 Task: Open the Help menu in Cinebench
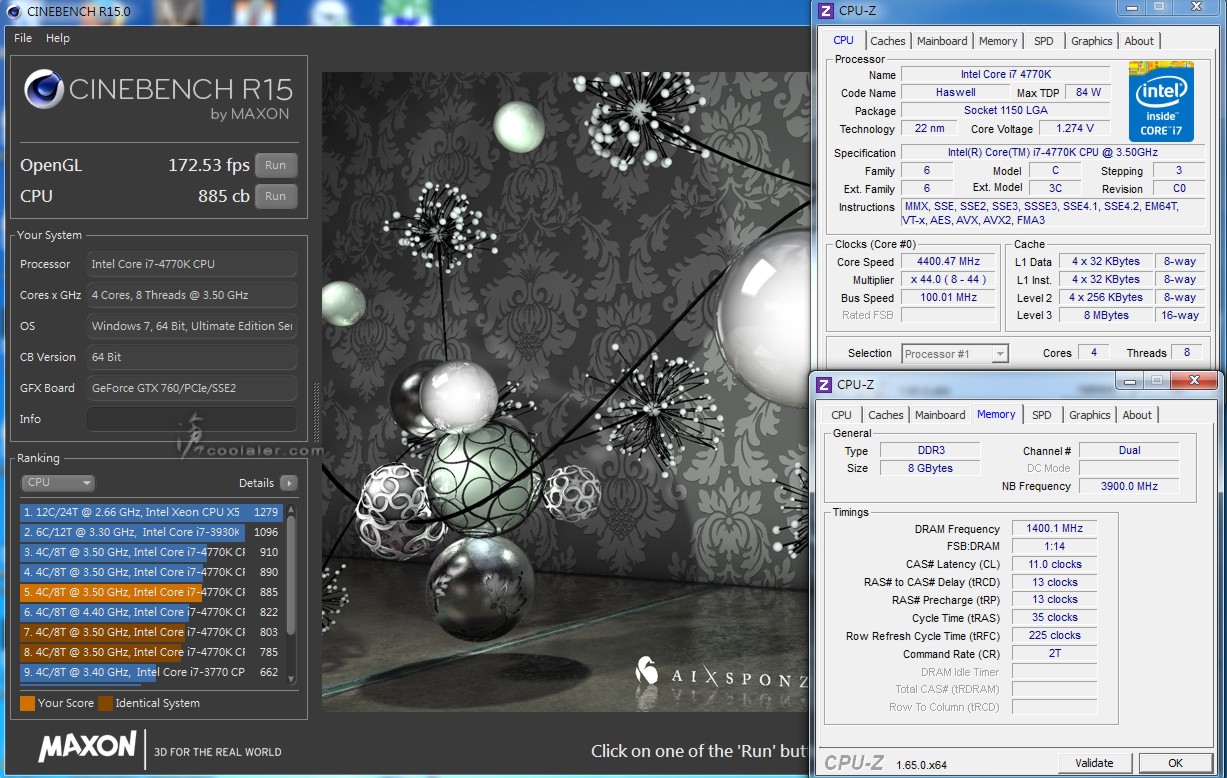[58, 38]
